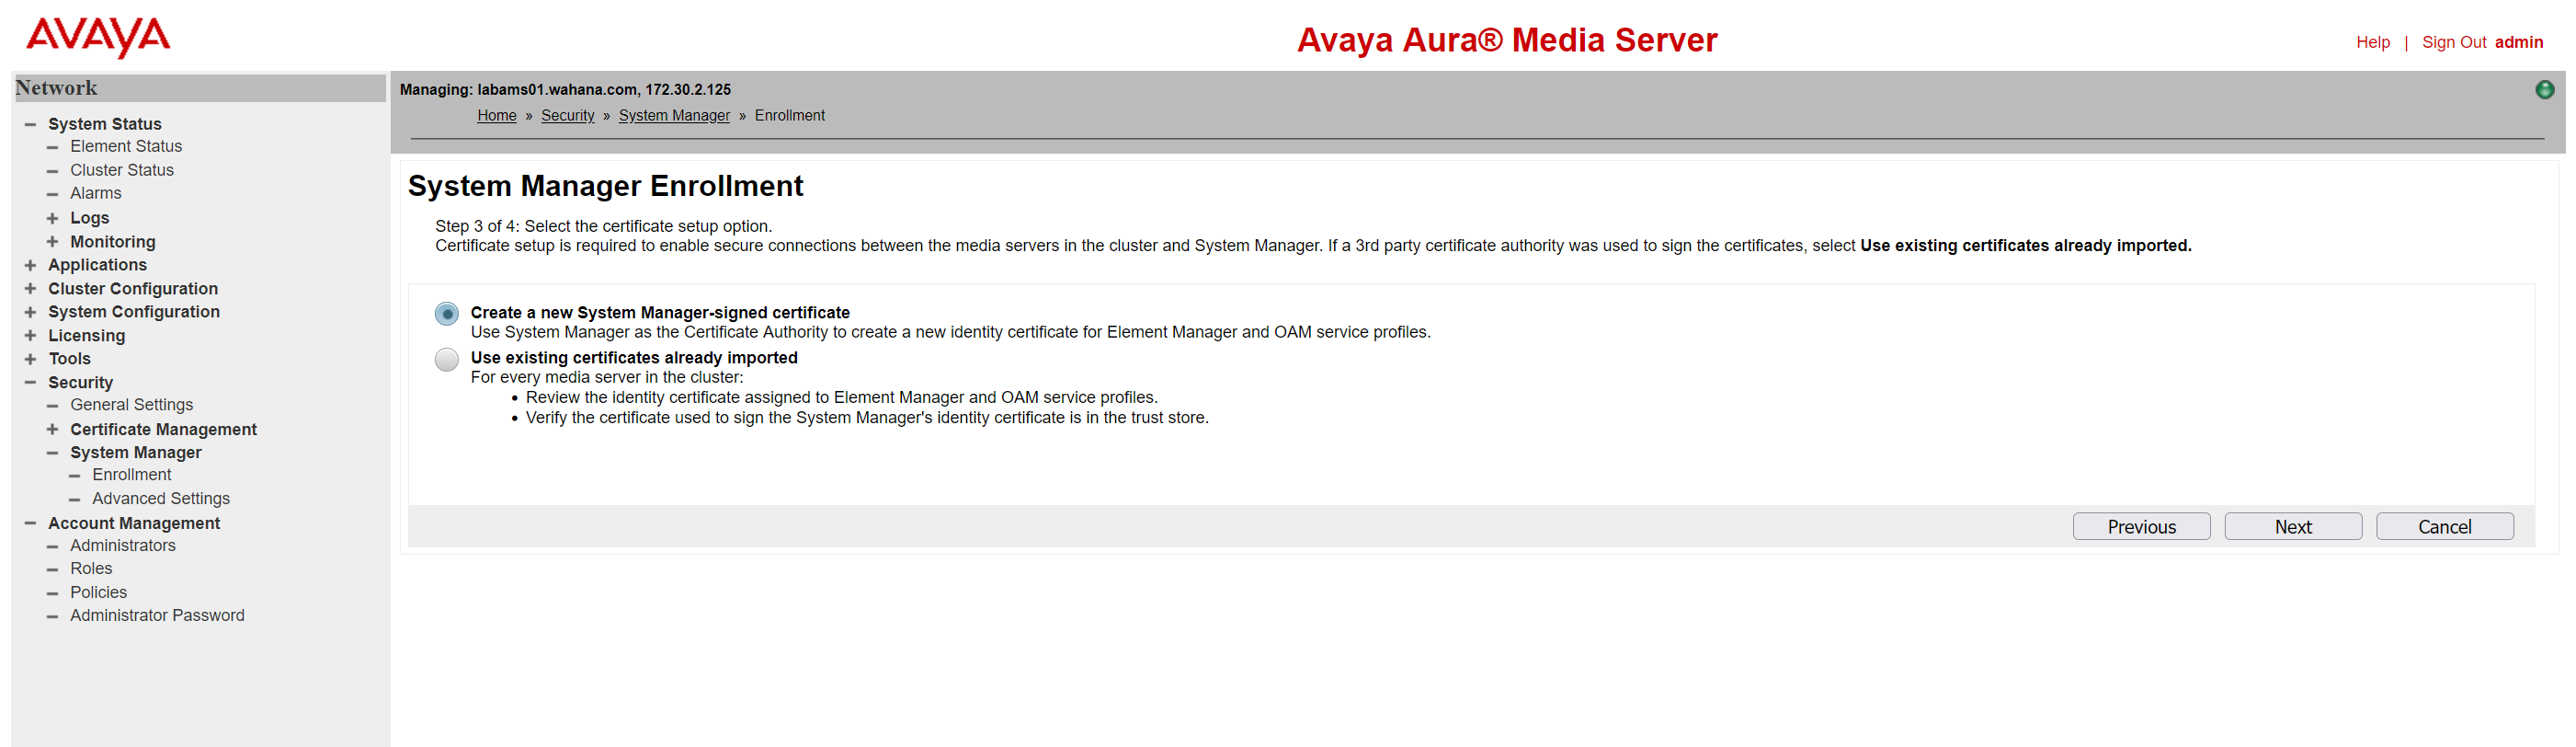
Task: Collapse the System Status section
Action: point(30,124)
